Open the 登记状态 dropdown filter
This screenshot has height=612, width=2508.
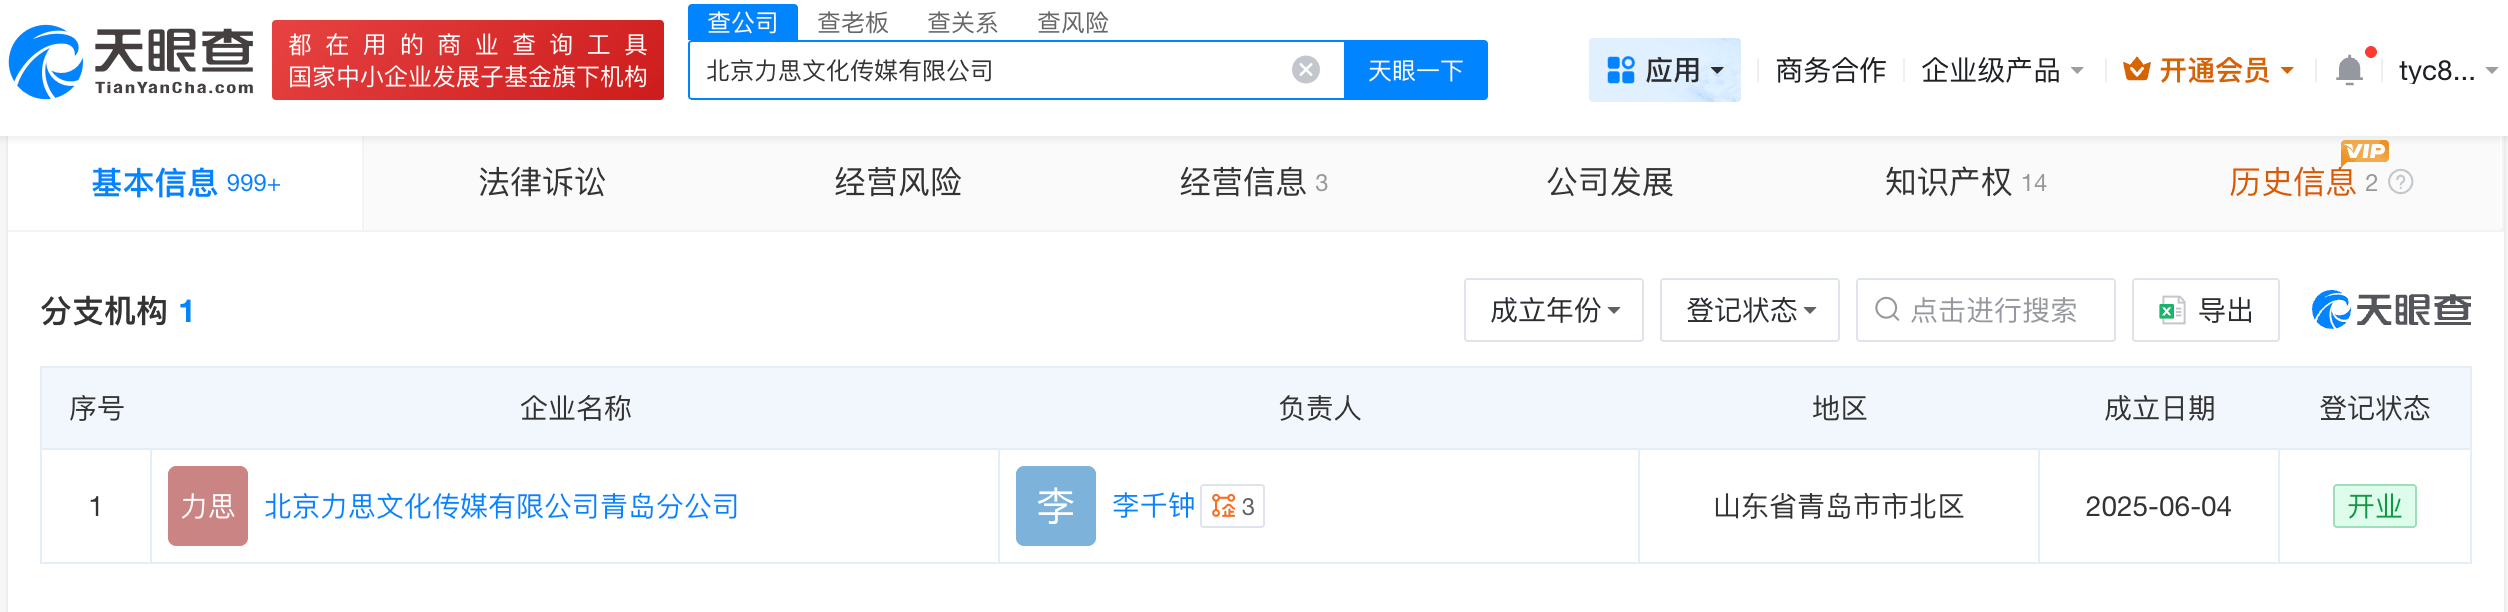1749,310
